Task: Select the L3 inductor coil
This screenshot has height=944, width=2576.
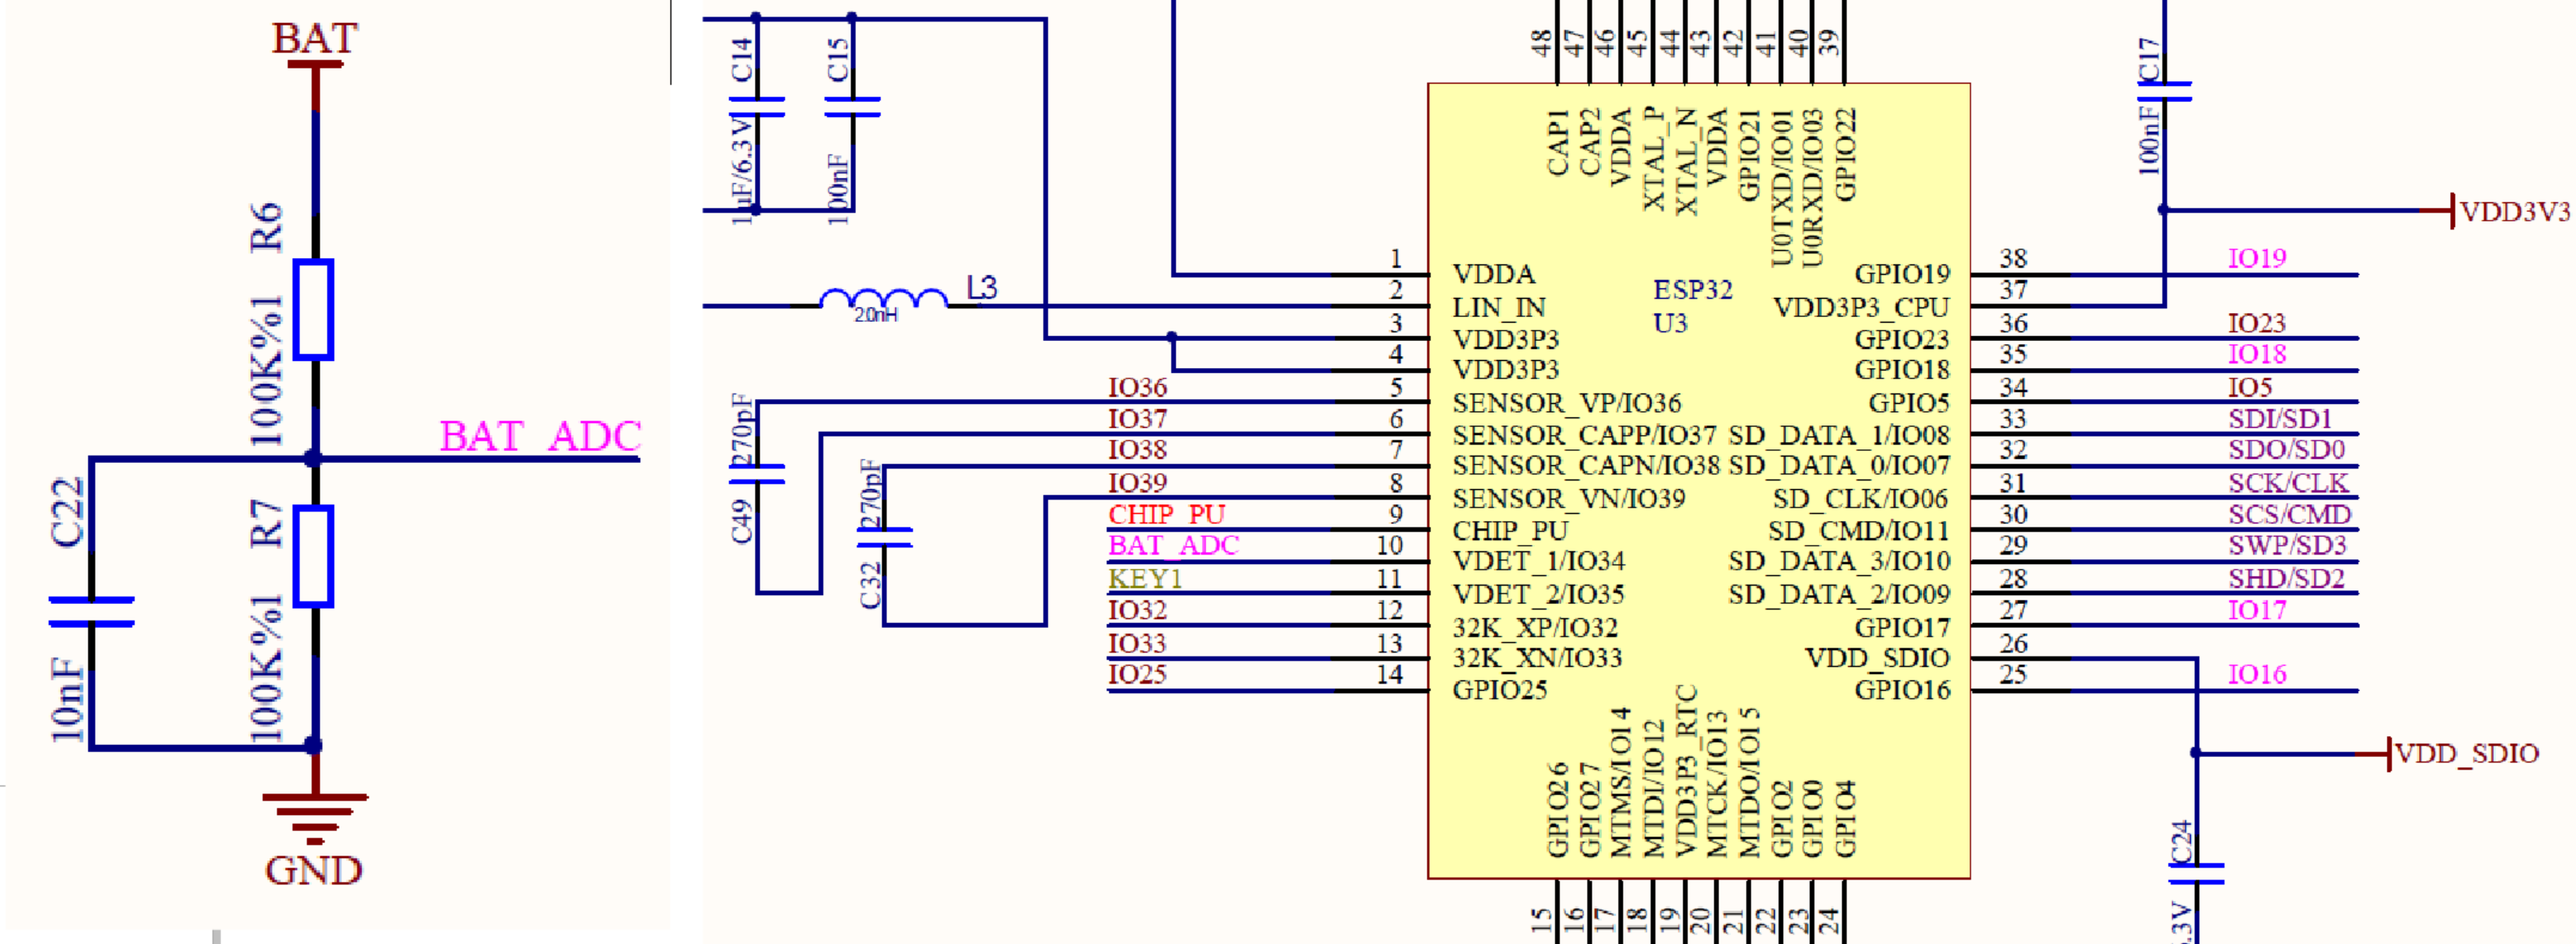Action: [883, 298]
